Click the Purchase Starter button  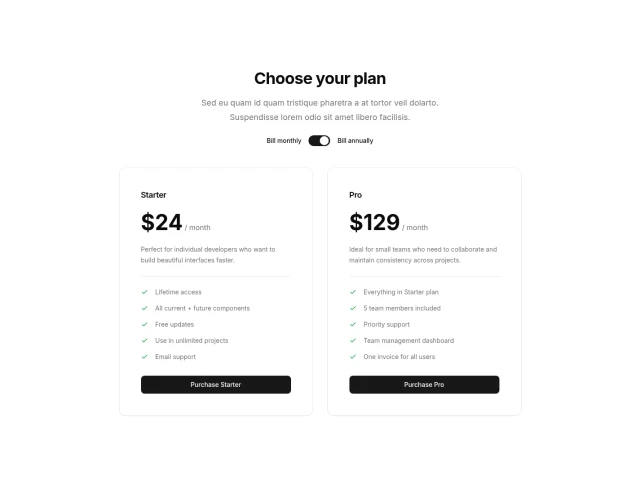(x=216, y=385)
